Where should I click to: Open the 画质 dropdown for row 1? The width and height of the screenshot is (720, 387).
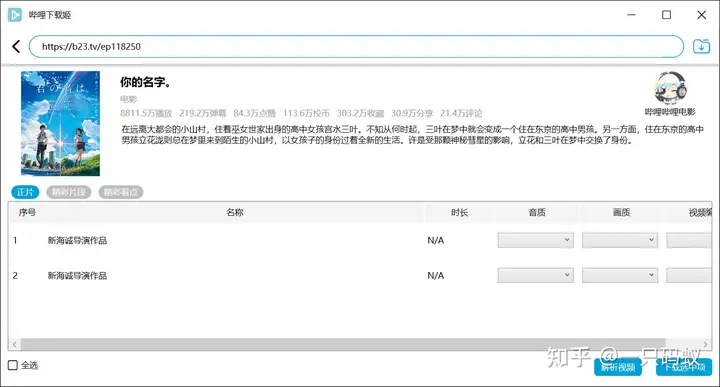pyautogui.click(x=620, y=240)
